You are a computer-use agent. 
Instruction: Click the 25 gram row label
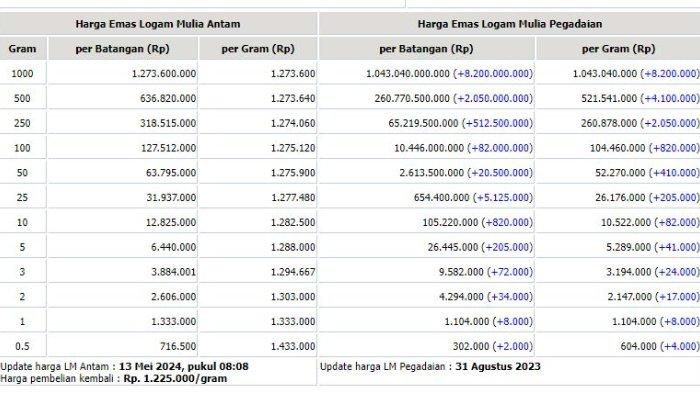click(22, 197)
